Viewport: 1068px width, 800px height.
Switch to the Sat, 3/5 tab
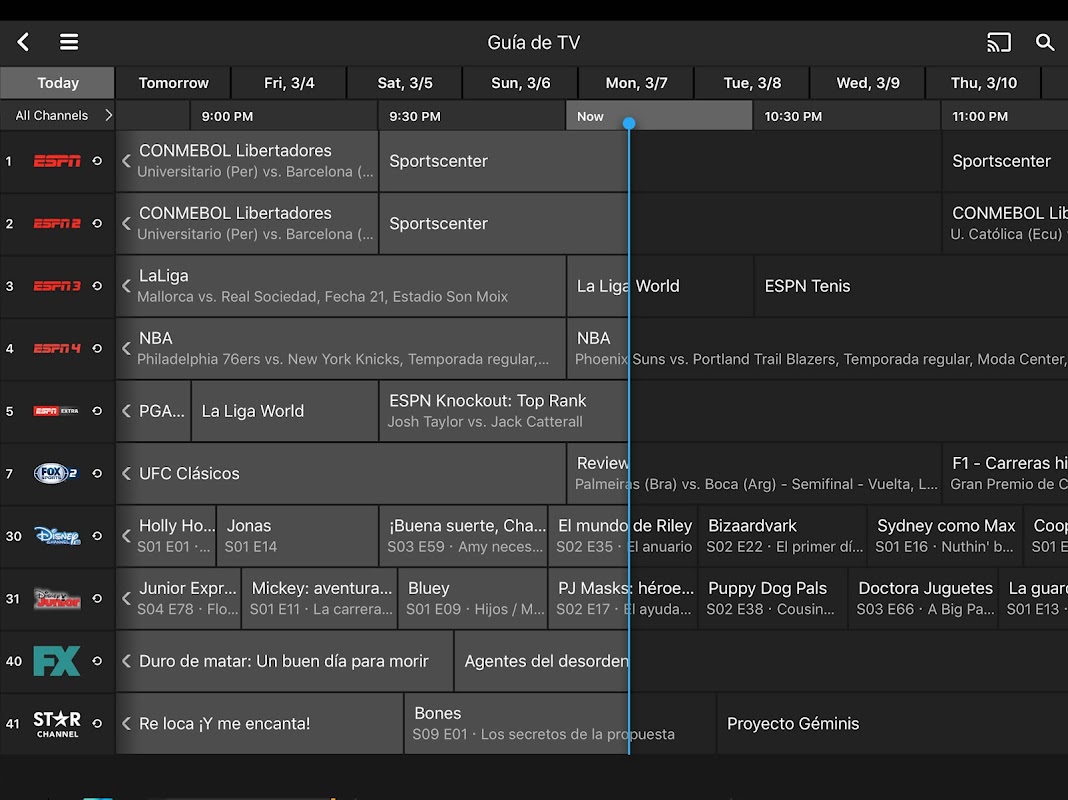point(405,83)
